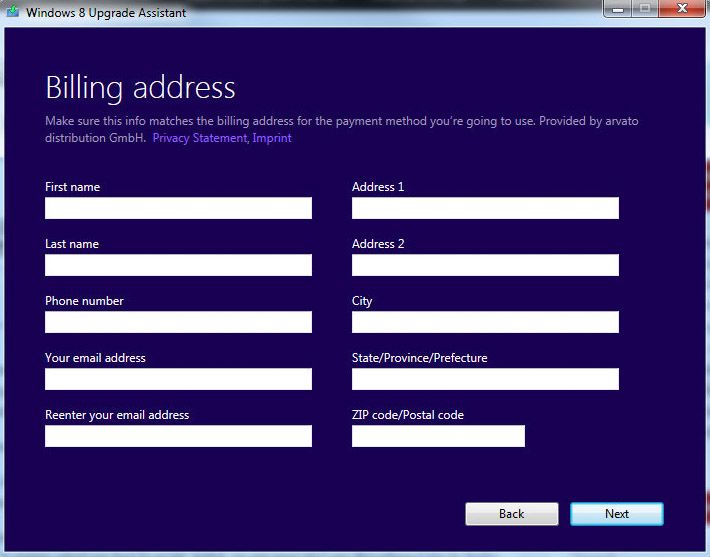Go back with the Back button

[x=512, y=514]
